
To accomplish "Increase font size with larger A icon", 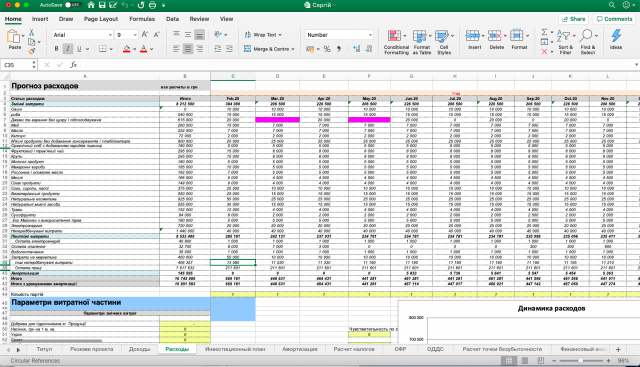I will (145, 35).
